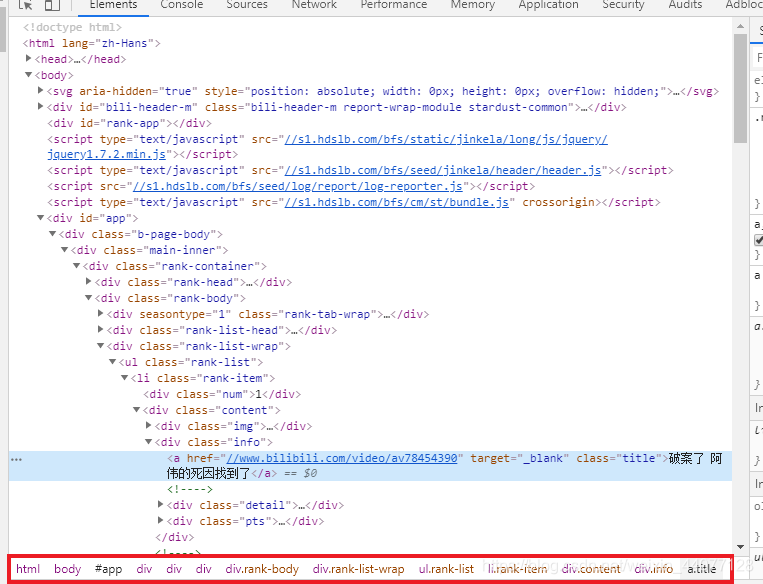Click the Elements panel vertical scrollbar thumb

(741, 88)
